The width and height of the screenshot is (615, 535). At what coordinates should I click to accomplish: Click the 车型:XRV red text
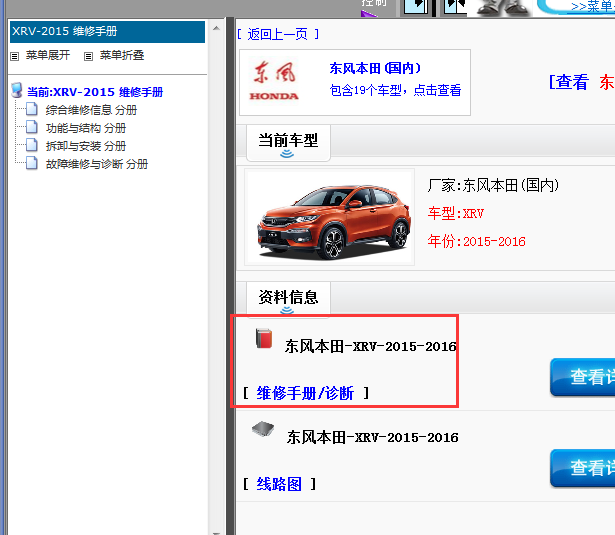pos(456,213)
